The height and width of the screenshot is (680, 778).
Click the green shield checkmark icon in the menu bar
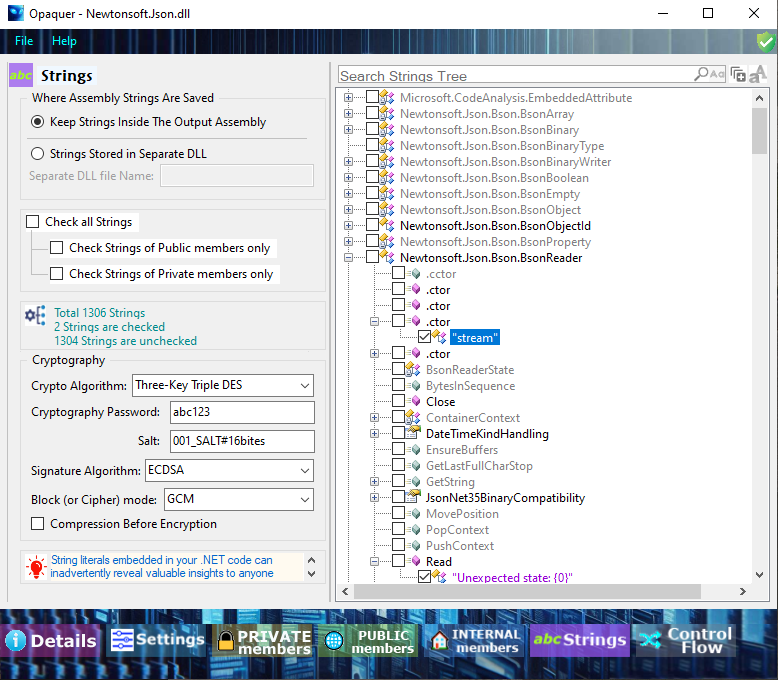click(x=766, y=42)
